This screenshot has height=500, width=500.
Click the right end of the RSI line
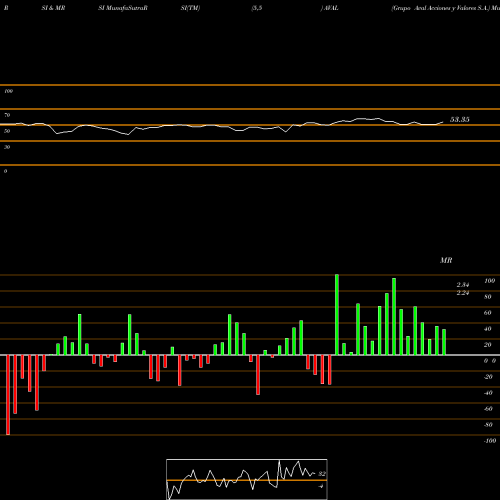pyautogui.click(x=443, y=122)
